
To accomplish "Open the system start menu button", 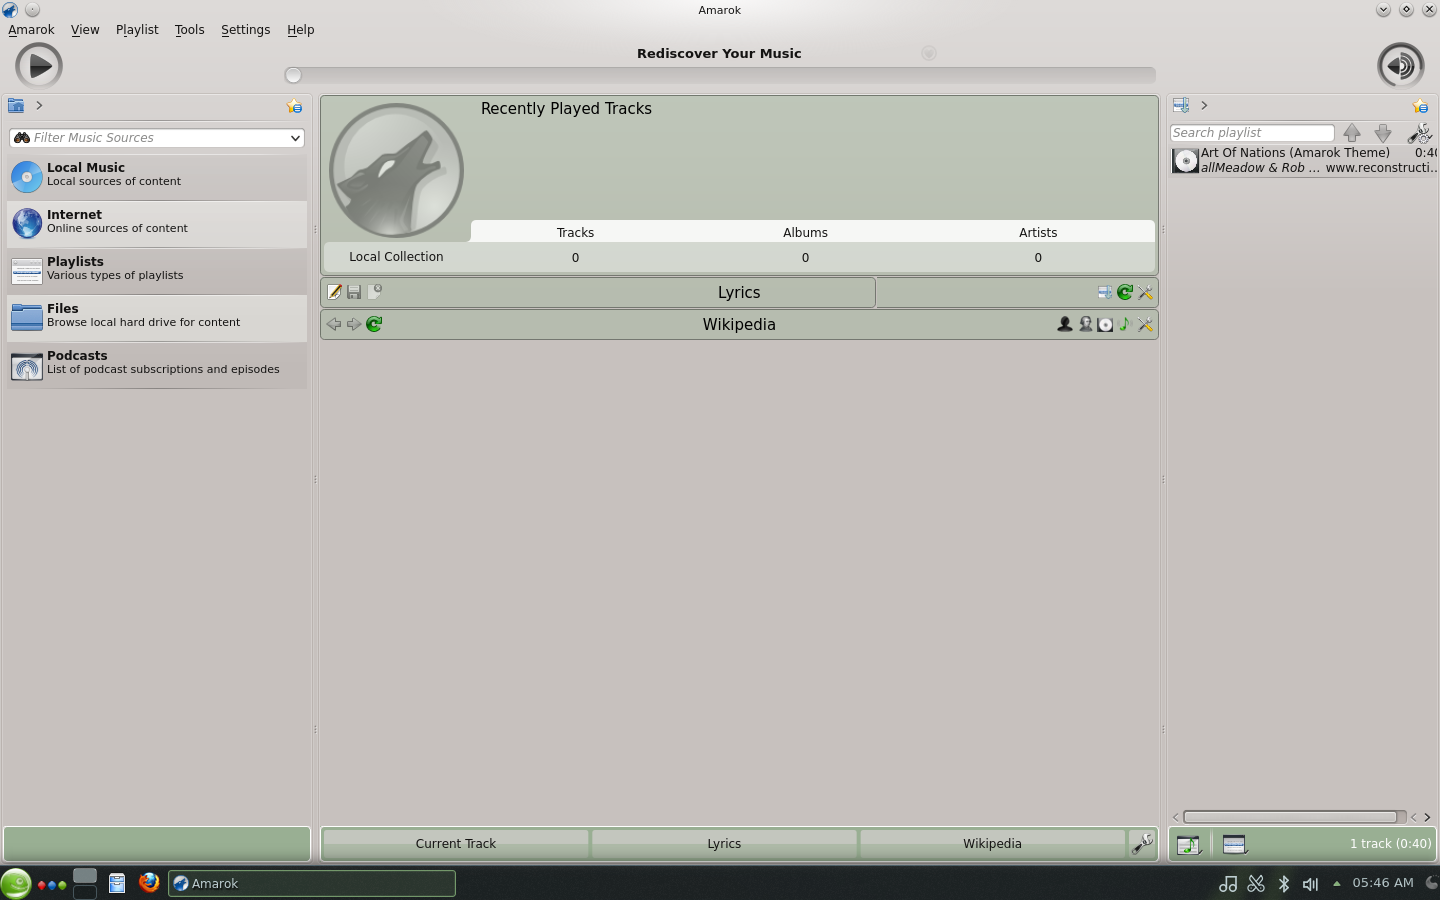I will point(15,884).
